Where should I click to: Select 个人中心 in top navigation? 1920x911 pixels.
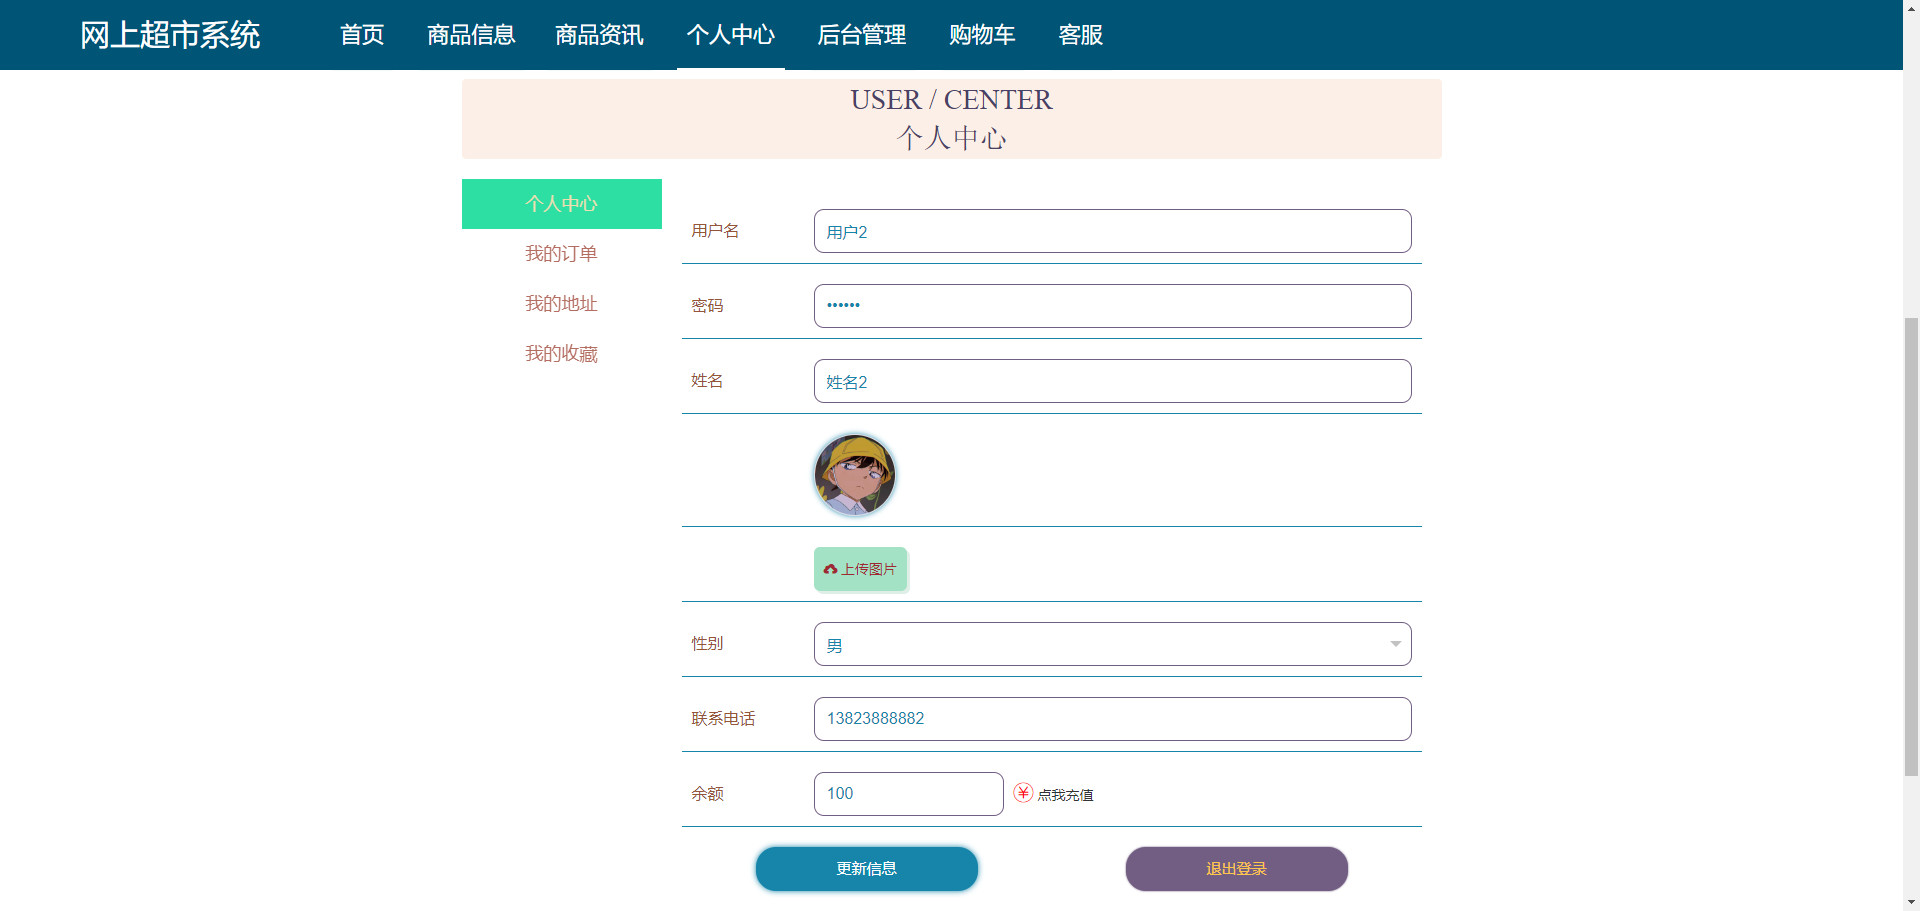731,35
